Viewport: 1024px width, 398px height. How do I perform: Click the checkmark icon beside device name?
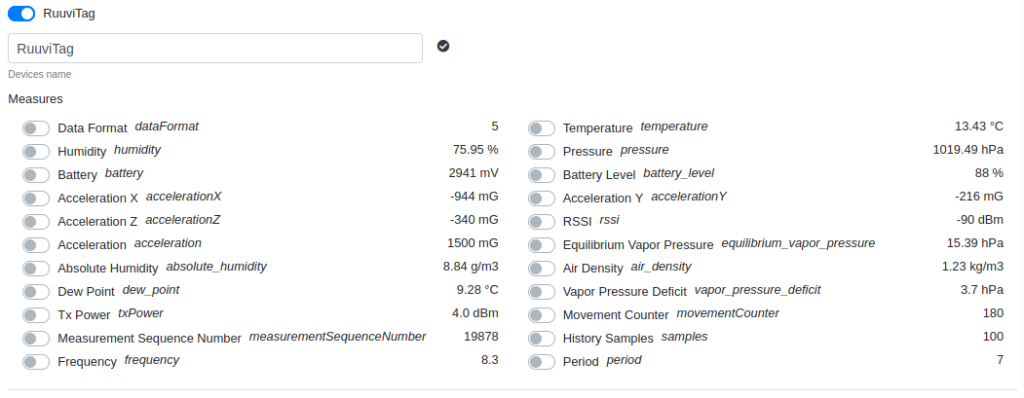click(443, 46)
